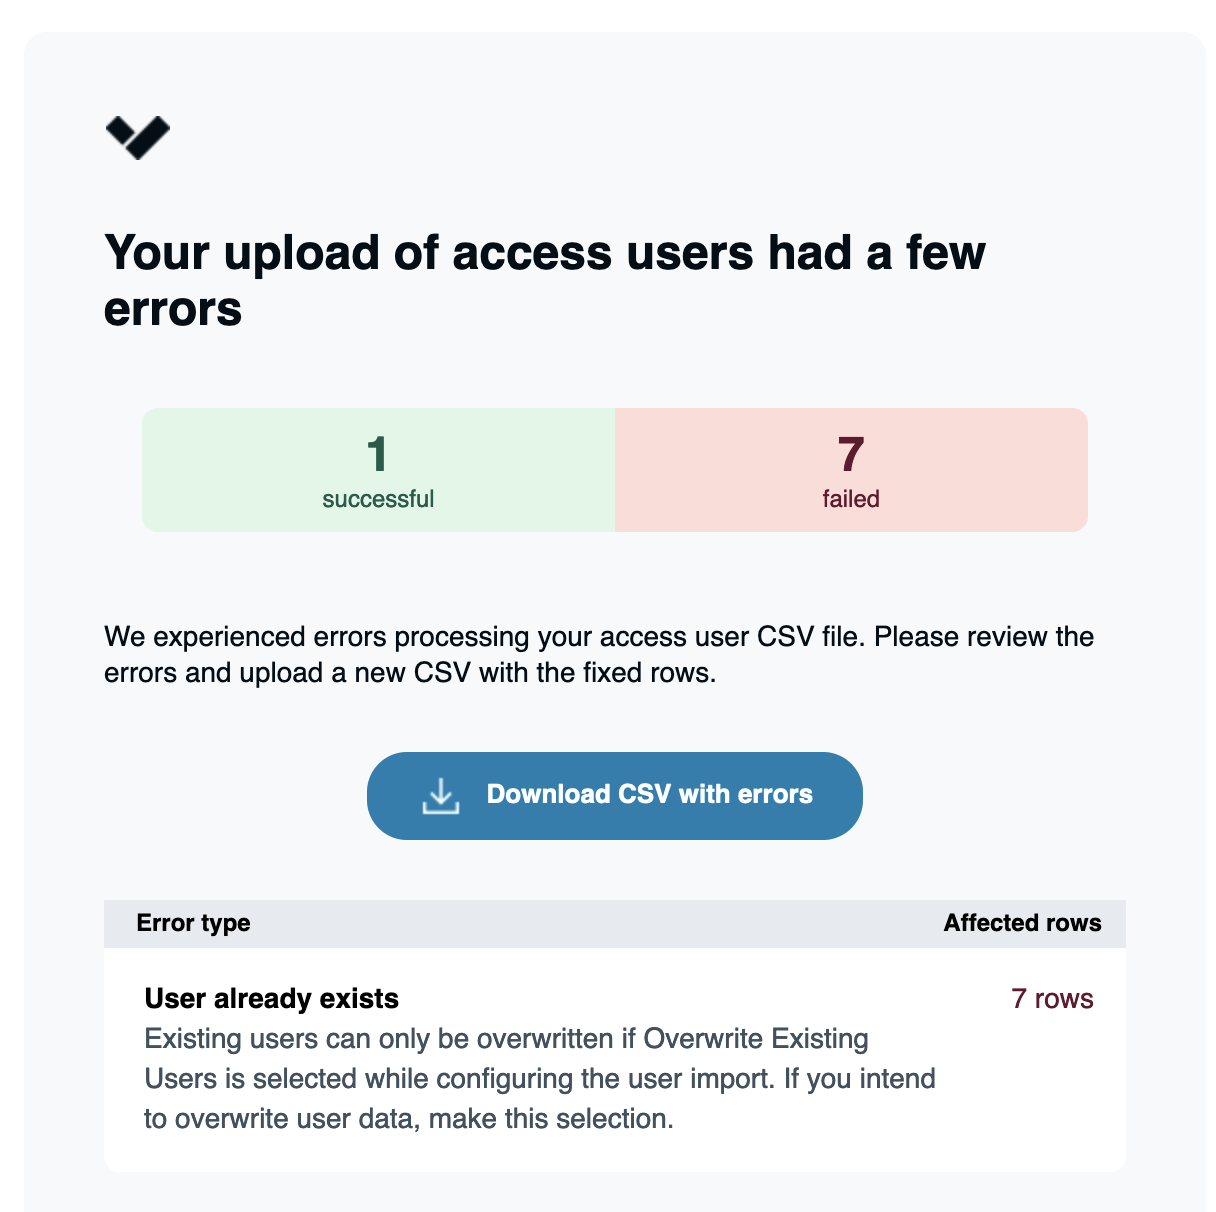Click the black checkmark logo icon

click(138, 137)
